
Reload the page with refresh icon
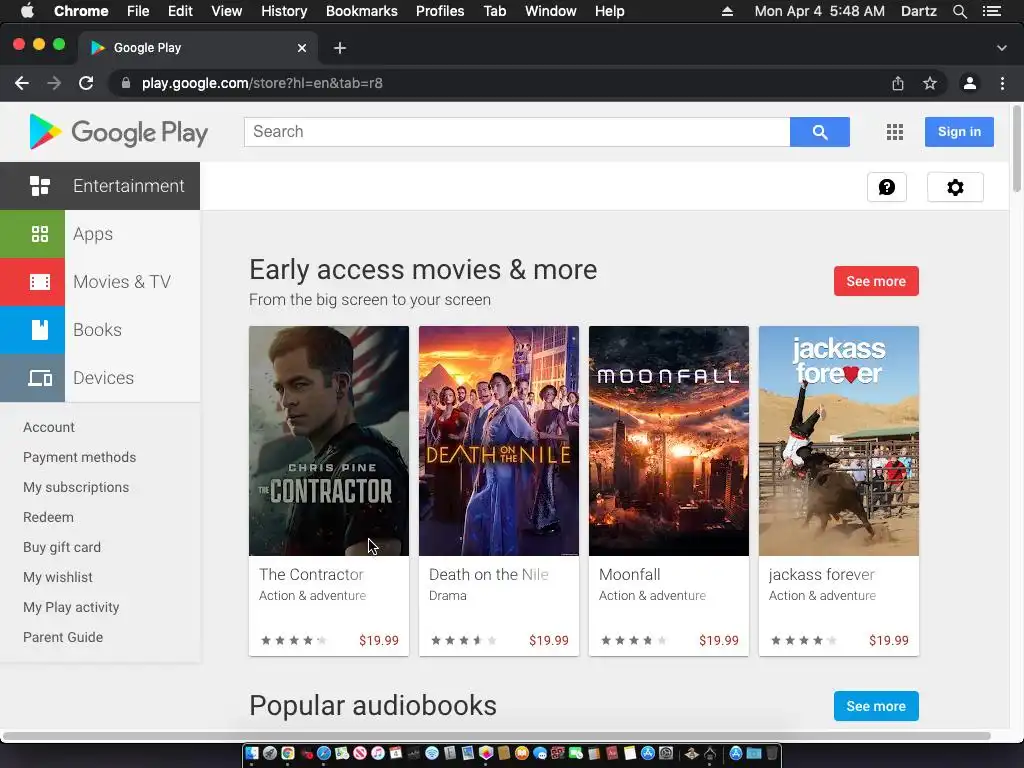(x=86, y=83)
